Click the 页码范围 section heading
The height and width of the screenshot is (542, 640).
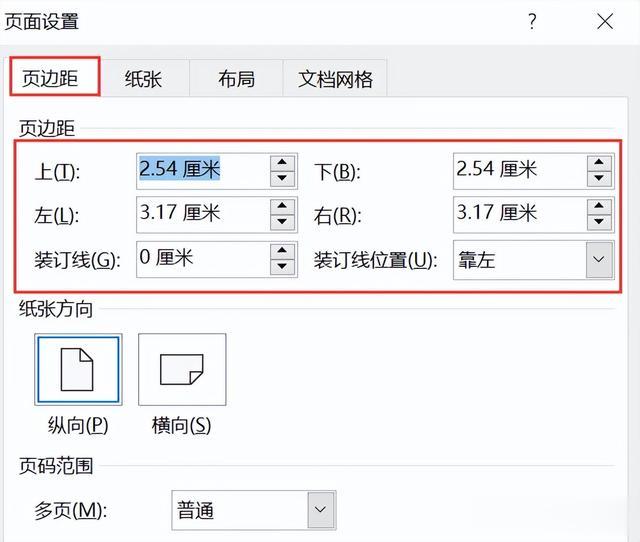pyautogui.click(x=56, y=466)
